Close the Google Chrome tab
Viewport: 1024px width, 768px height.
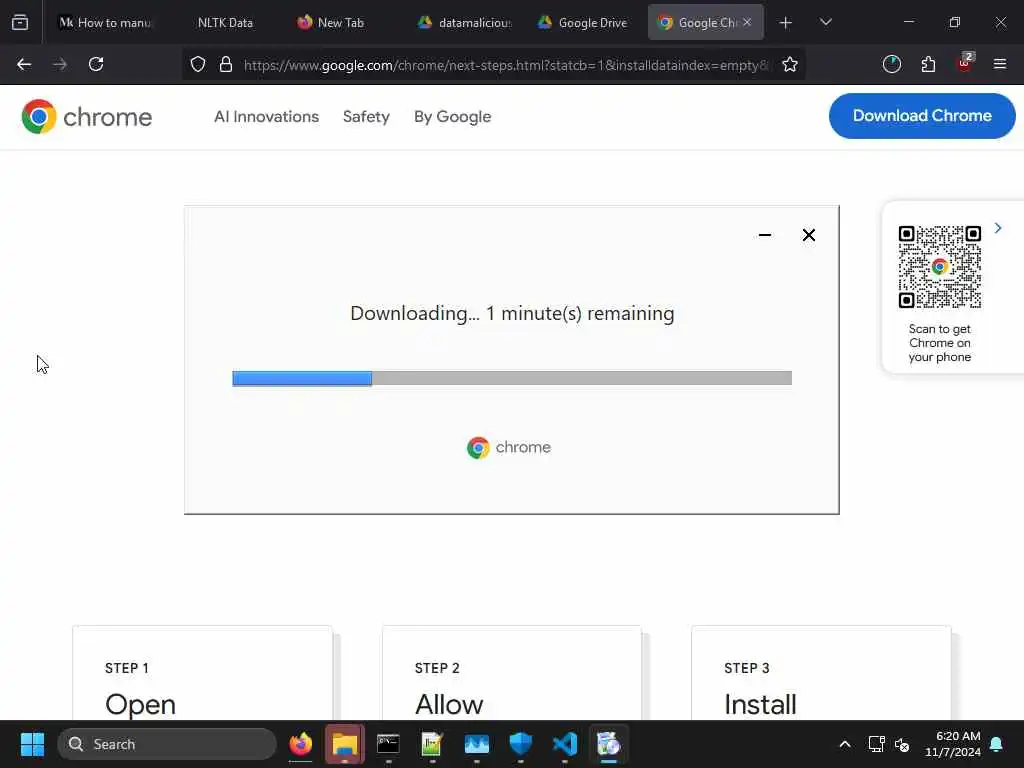[747, 22]
